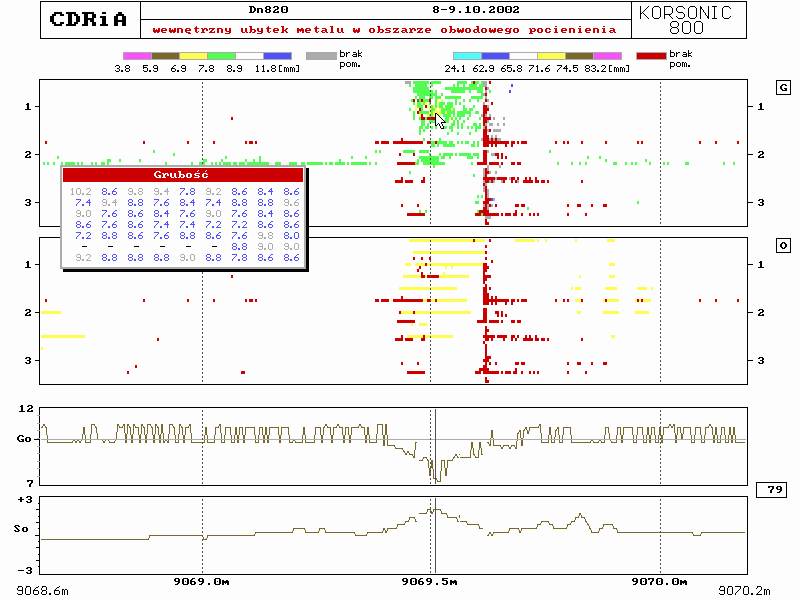Click the '3.8' legend label
The height and width of the screenshot is (600, 800).
[122, 69]
